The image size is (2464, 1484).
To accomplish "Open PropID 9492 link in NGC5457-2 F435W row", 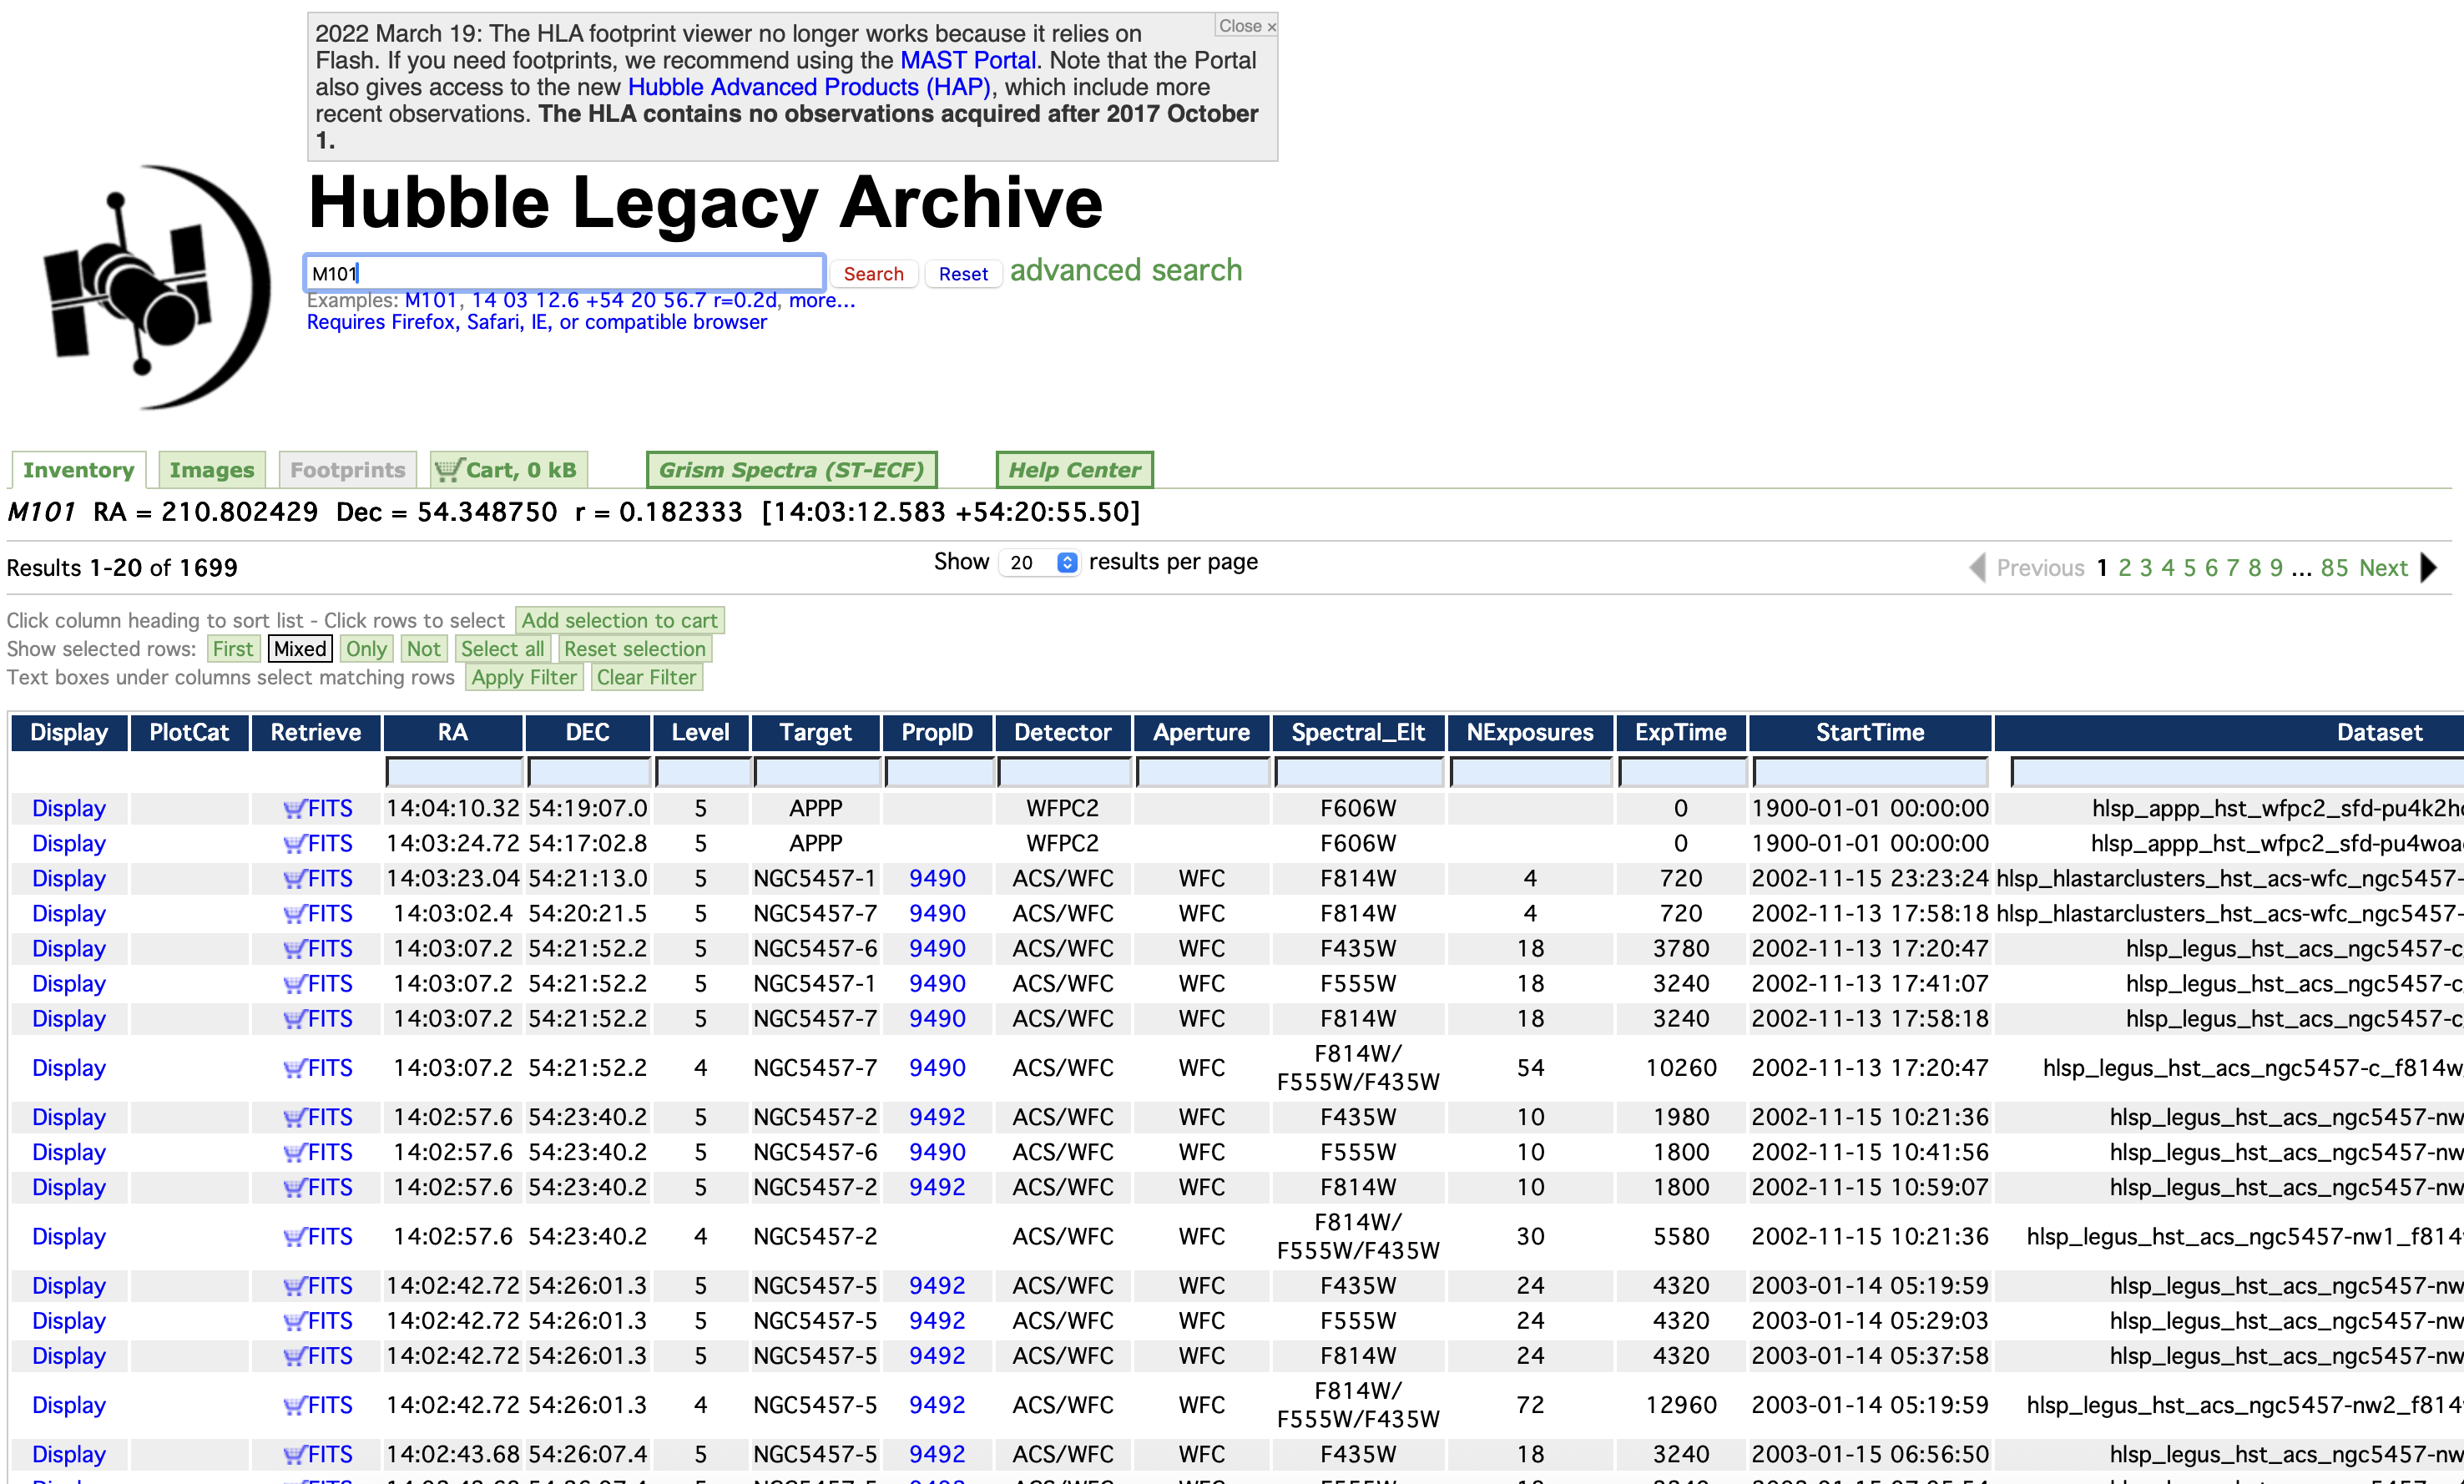I will point(937,1118).
